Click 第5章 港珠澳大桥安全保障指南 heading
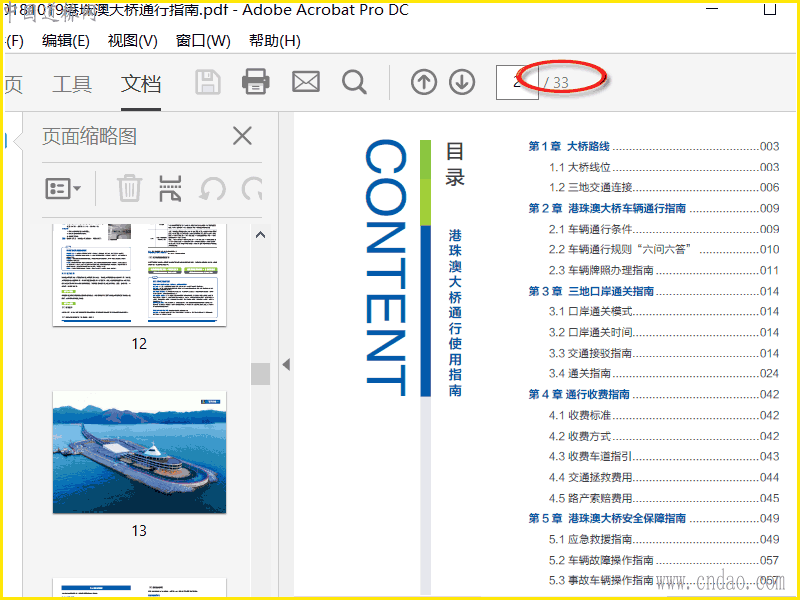 click(x=654, y=518)
